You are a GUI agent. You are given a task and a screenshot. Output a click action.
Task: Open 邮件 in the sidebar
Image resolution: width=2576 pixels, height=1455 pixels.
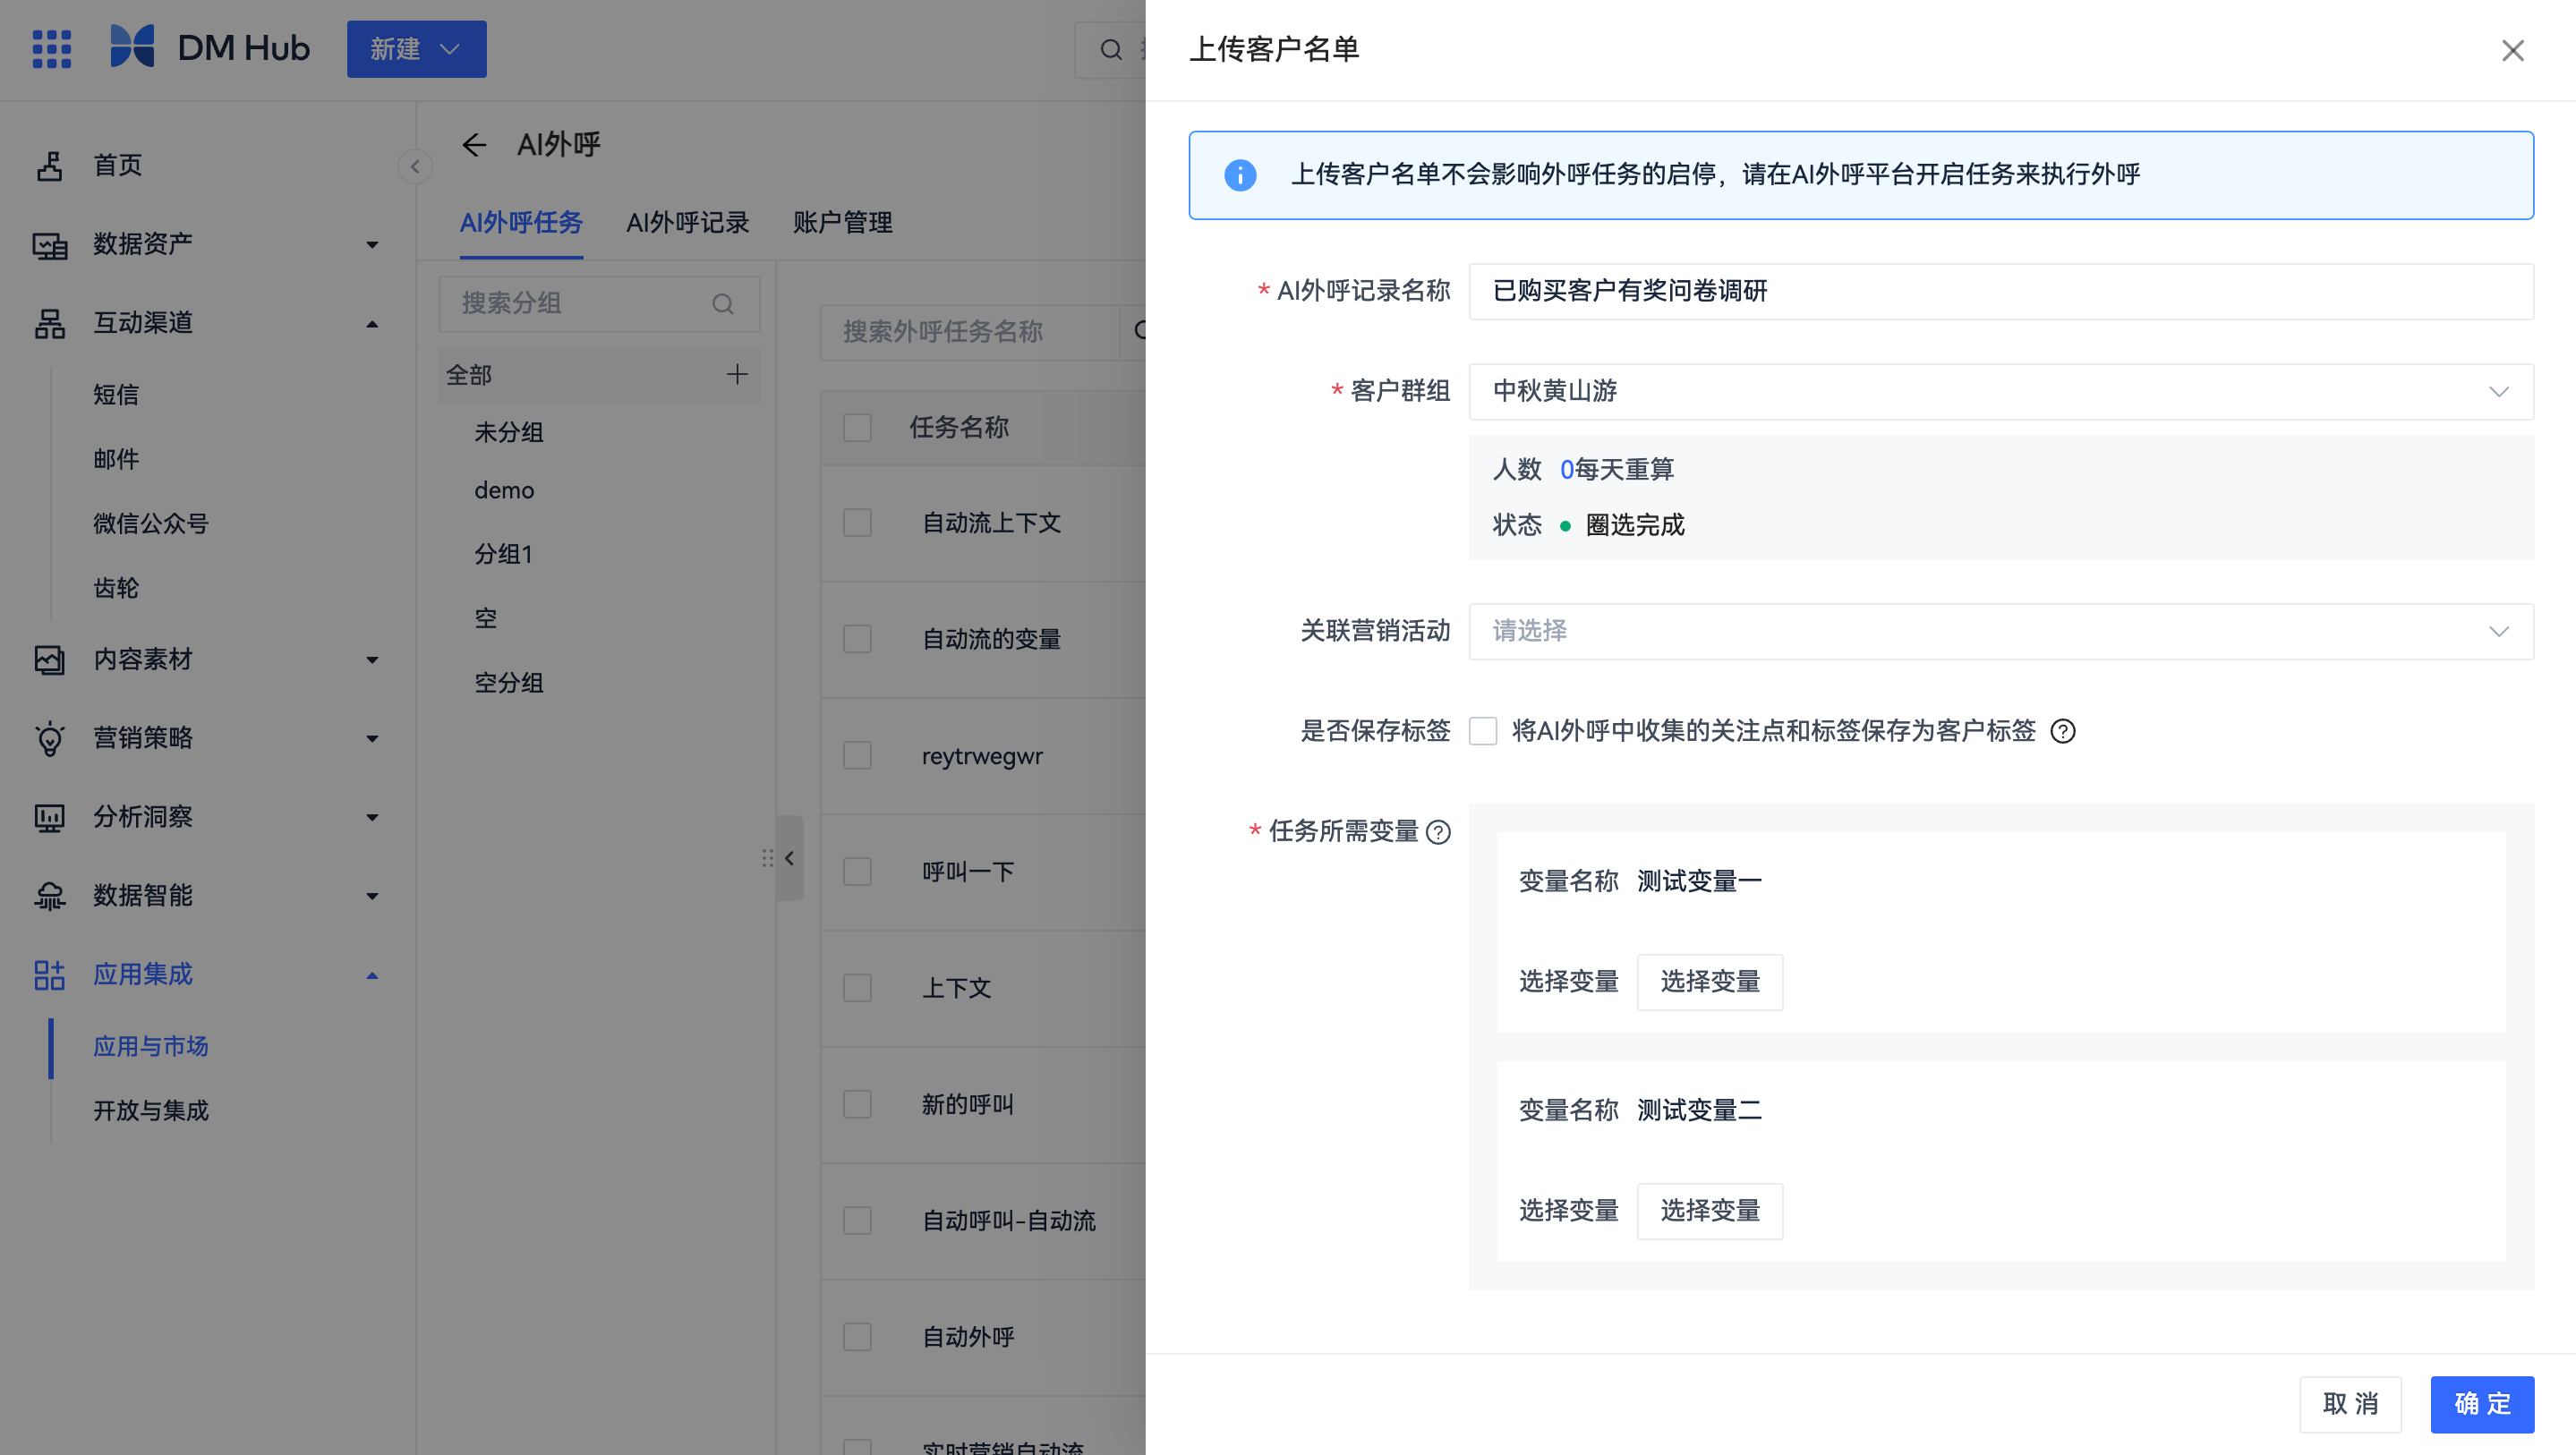coord(116,459)
